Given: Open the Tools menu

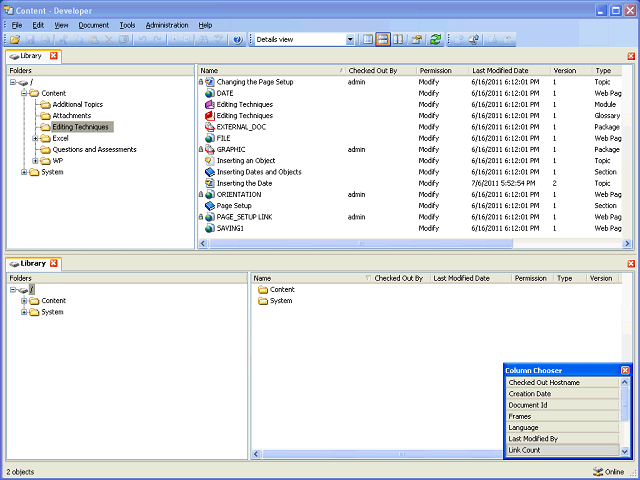Looking at the screenshot, I should pyautogui.click(x=127, y=25).
